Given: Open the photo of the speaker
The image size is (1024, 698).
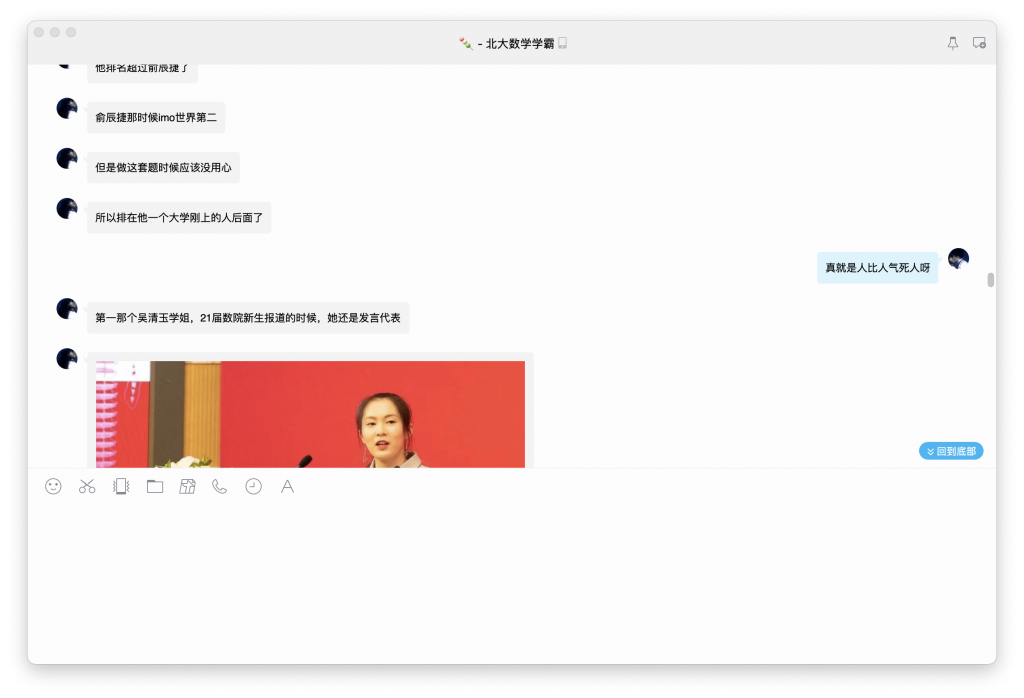Looking at the screenshot, I should [310, 415].
